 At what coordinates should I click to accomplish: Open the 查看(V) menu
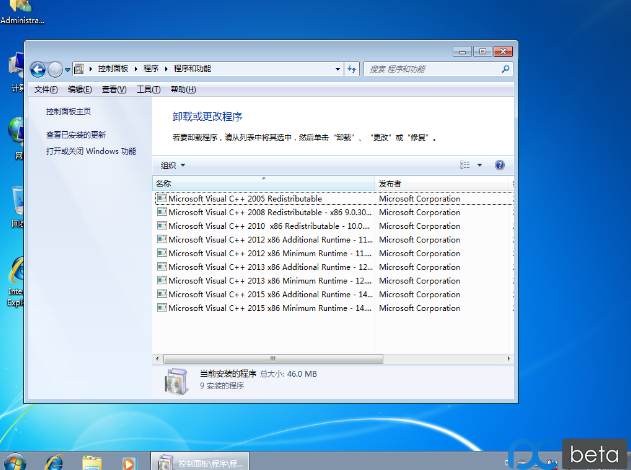click(114, 90)
